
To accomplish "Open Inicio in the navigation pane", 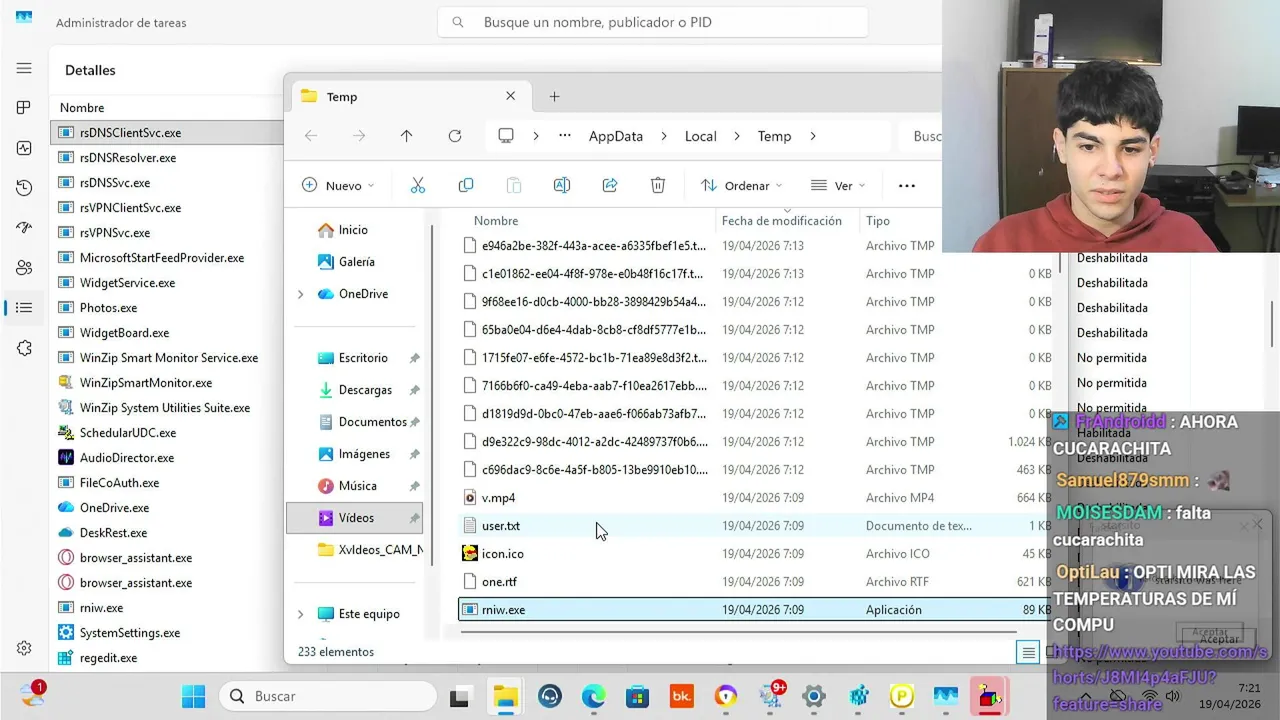I will tap(354, 230).
